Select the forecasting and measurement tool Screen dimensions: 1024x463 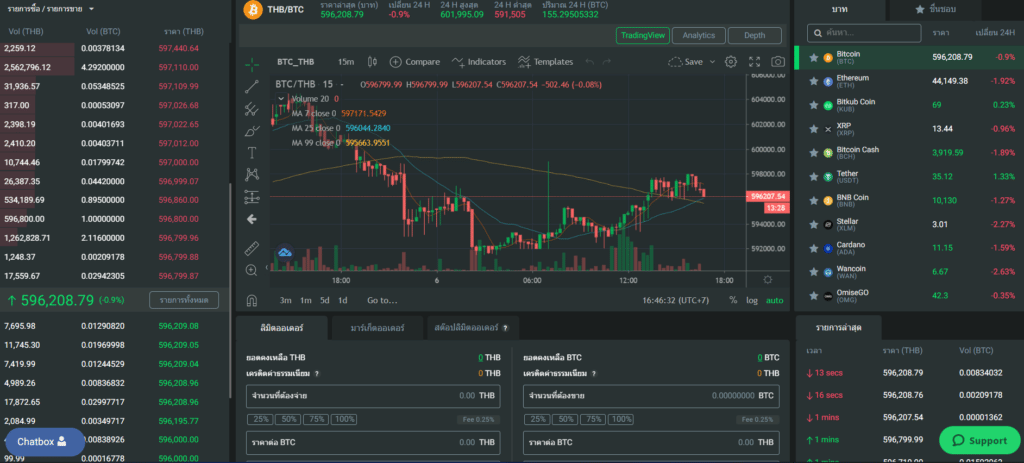pos(251,197)
